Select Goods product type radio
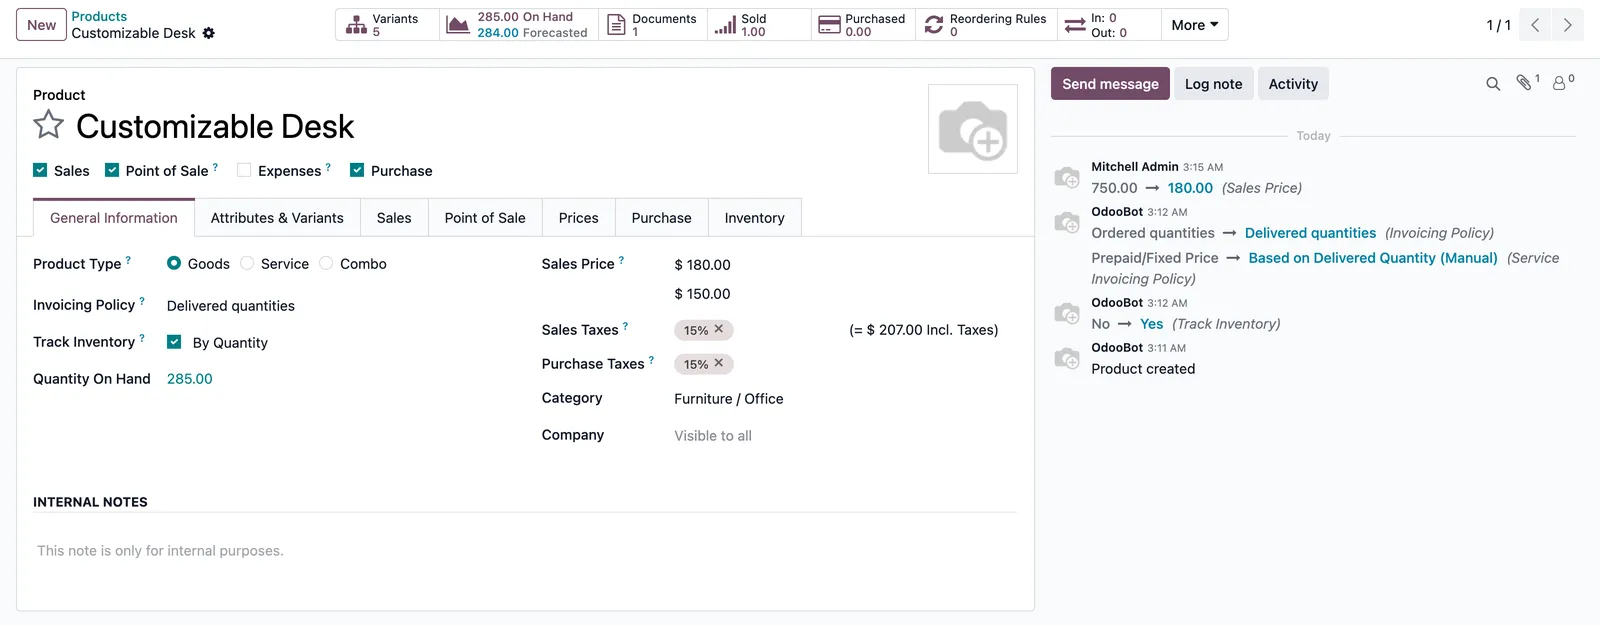Image resolution: width=1600 pixels, height=625 pixels. click(174, 263)
